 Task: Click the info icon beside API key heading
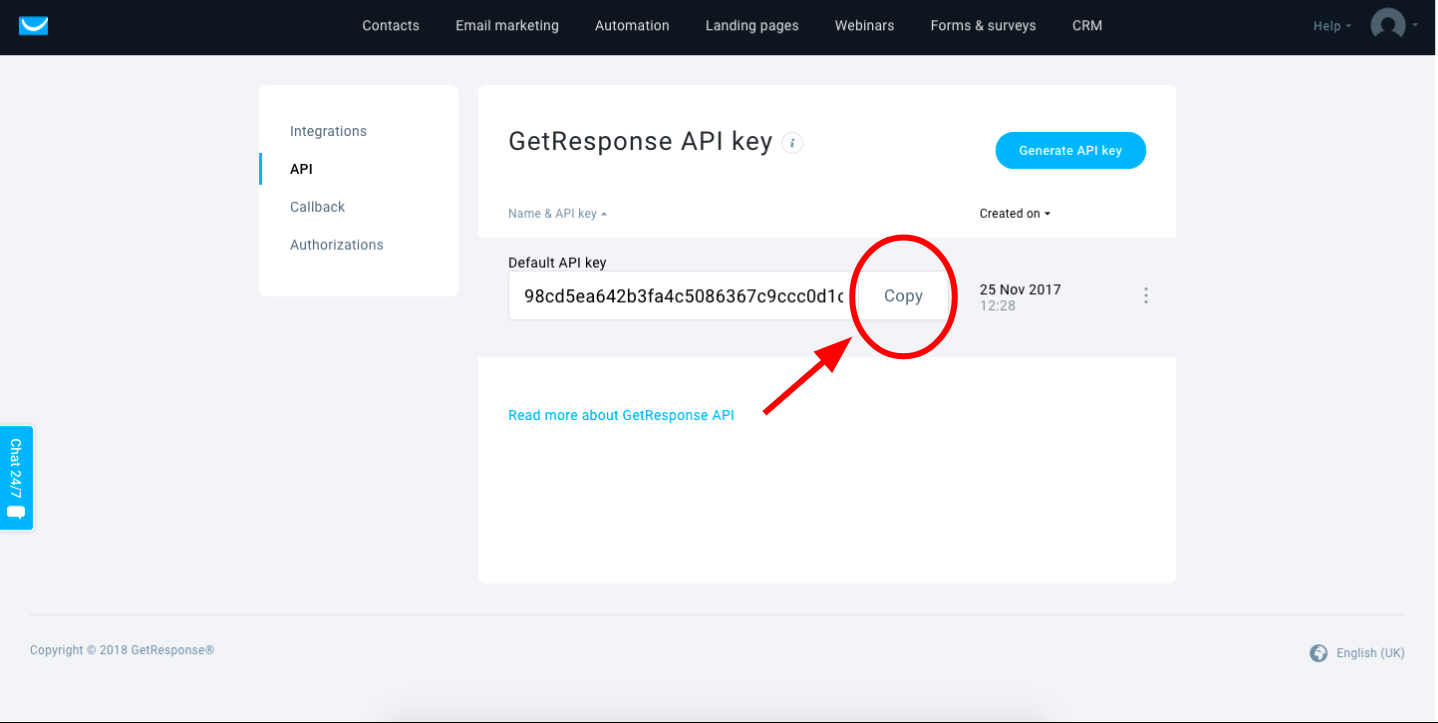pos(792,143)
